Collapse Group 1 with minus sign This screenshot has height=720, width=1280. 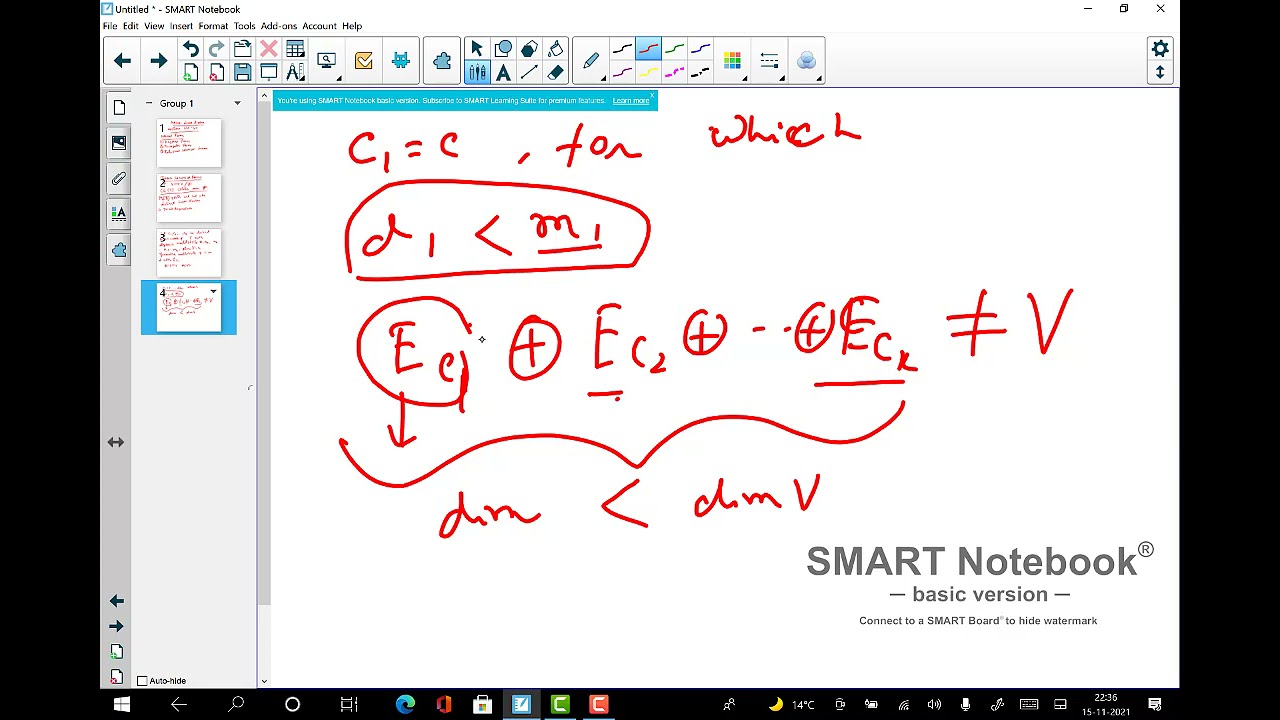(149, 103)
